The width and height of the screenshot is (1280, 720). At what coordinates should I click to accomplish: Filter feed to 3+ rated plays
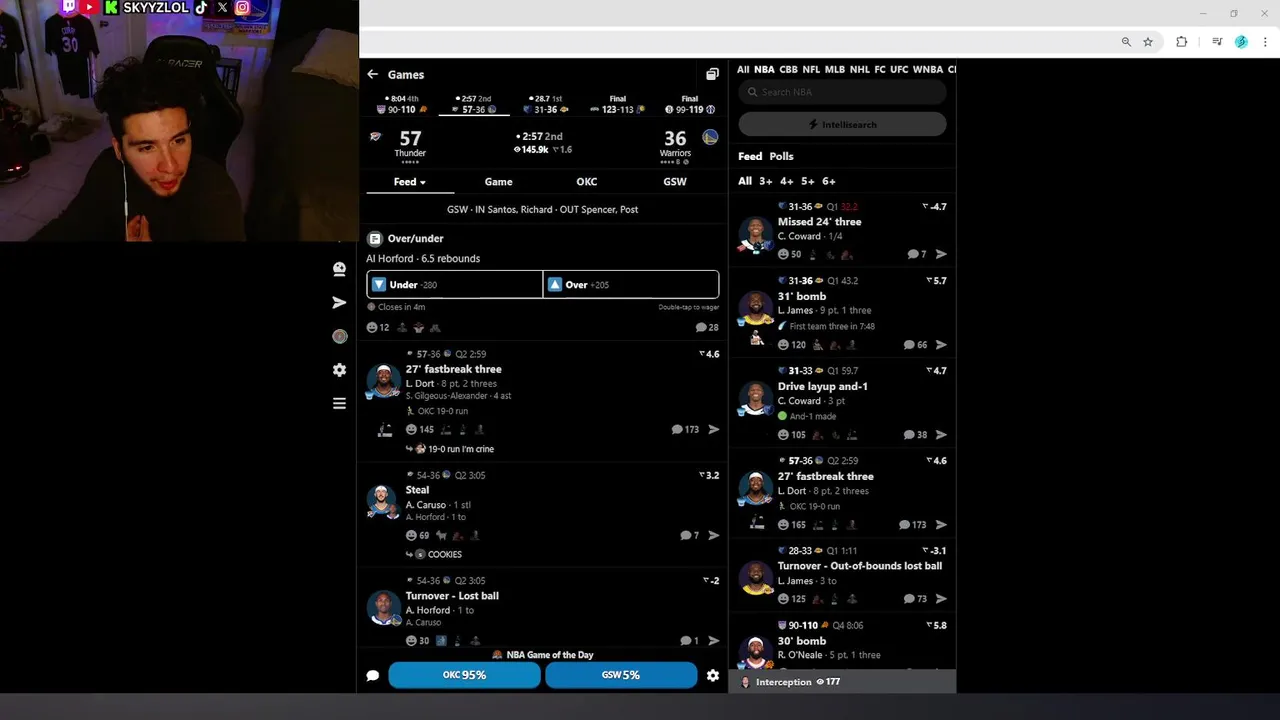pos(766,181)
